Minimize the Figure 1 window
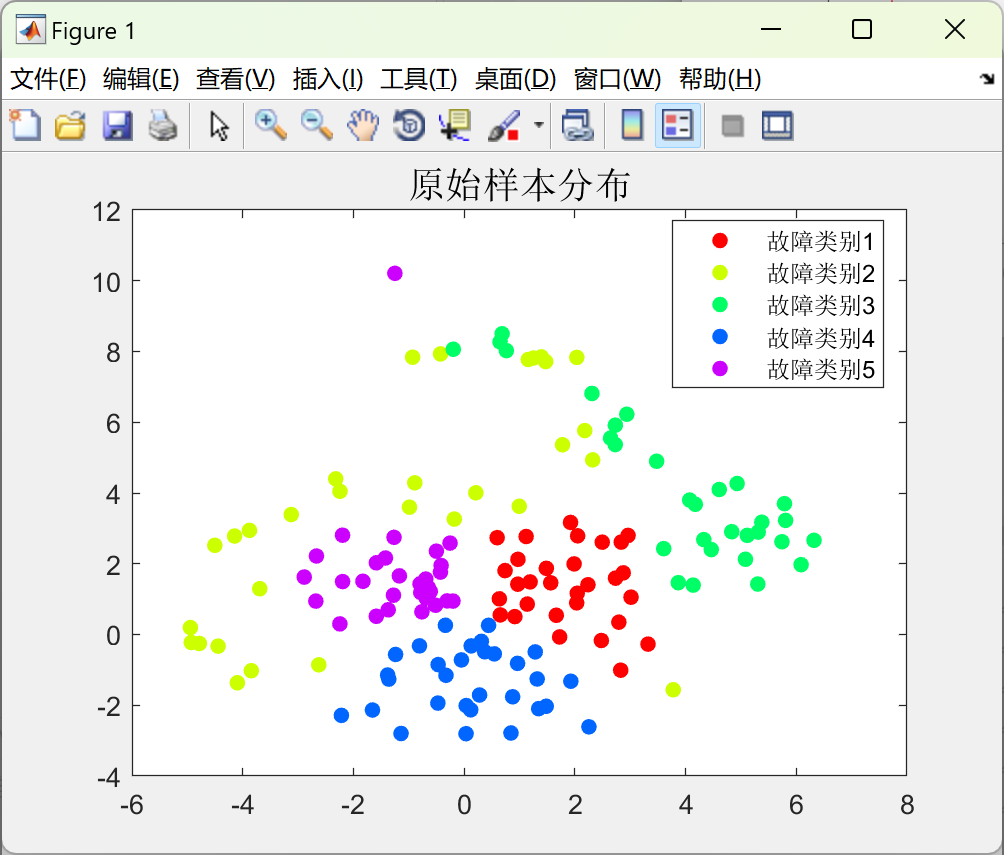Image resolution: width=1004 pixels, height=855 pixels. point(771,29)
